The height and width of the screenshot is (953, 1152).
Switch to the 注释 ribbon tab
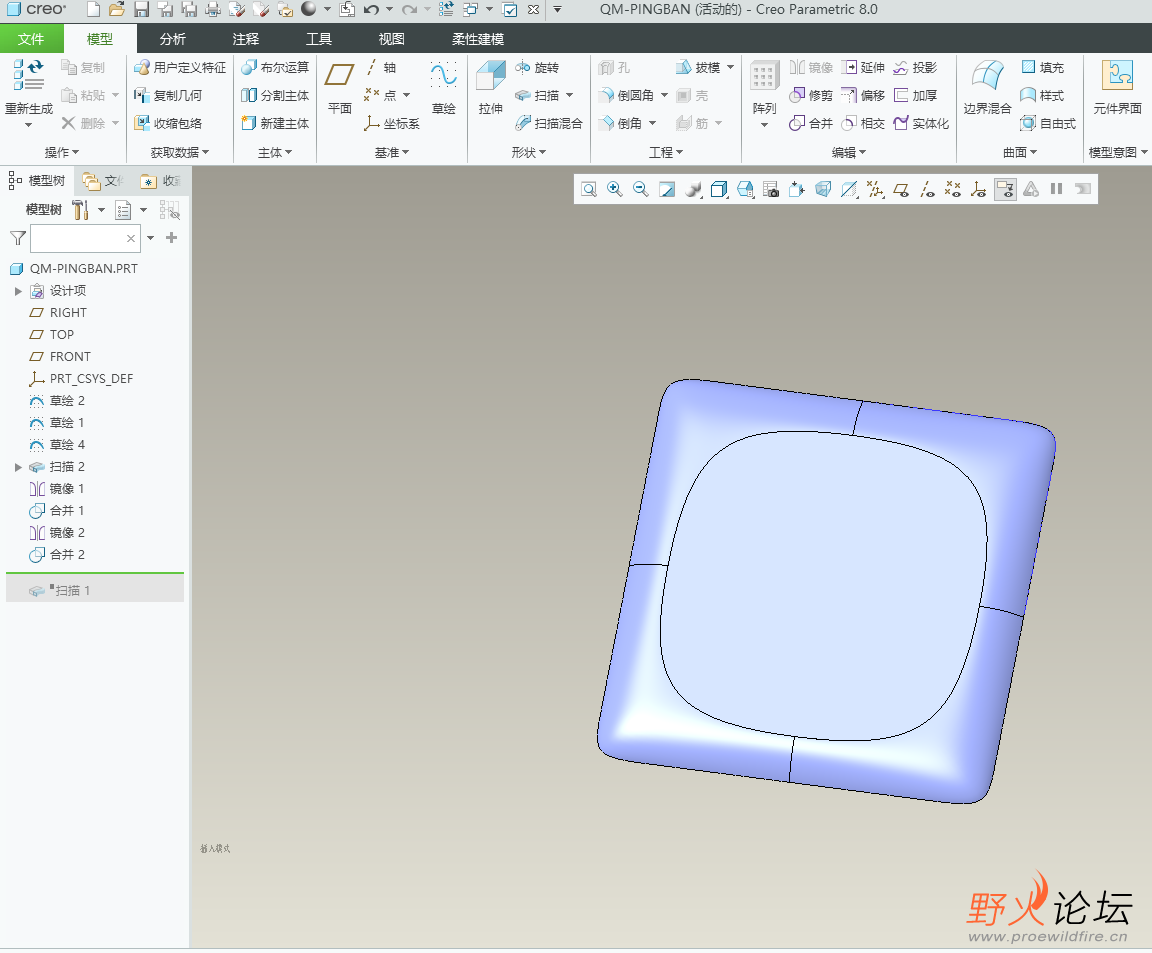click(x=245, y=39)
